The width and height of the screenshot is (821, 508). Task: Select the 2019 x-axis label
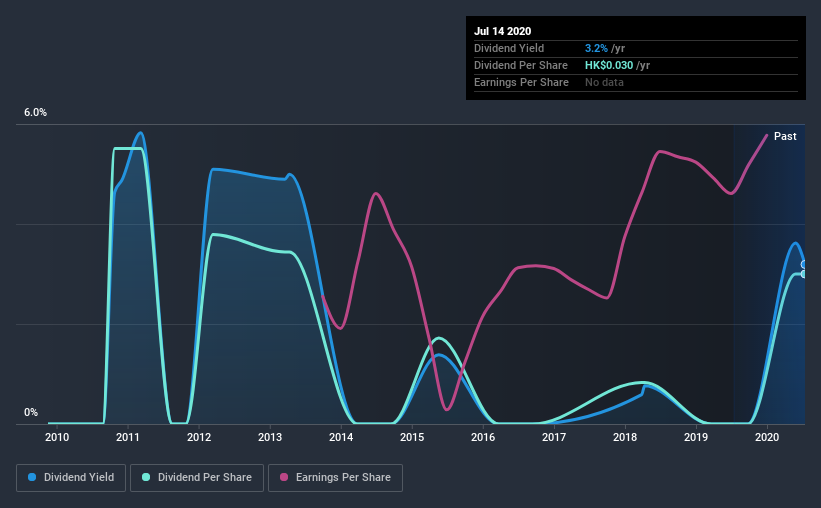(x=696, y=437)
